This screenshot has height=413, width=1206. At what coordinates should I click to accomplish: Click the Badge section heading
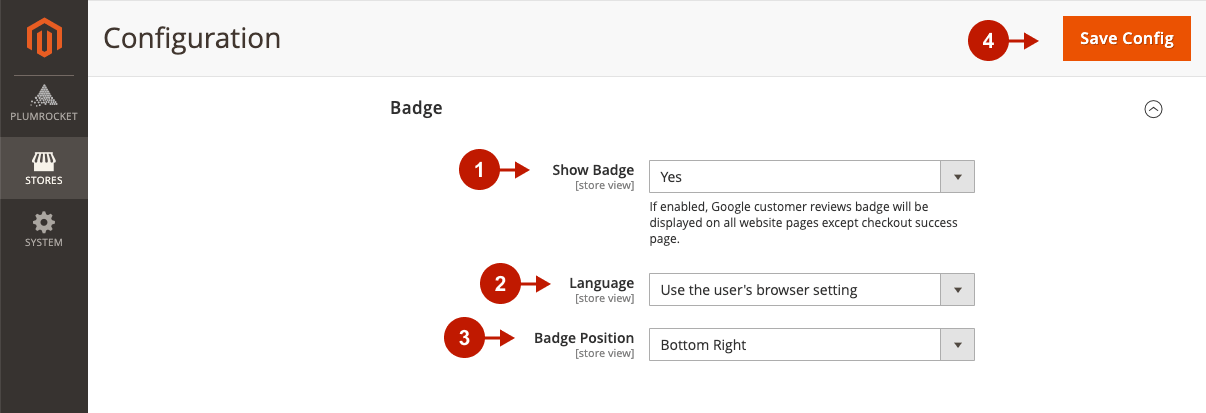coord(416,107)
